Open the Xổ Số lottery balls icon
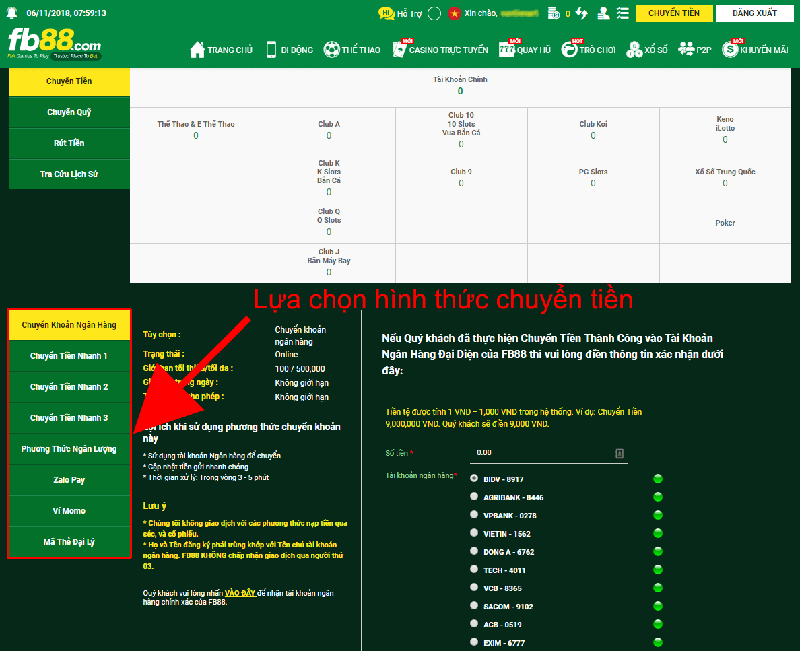Screen dimensions: 800x651 click(634, 49)
